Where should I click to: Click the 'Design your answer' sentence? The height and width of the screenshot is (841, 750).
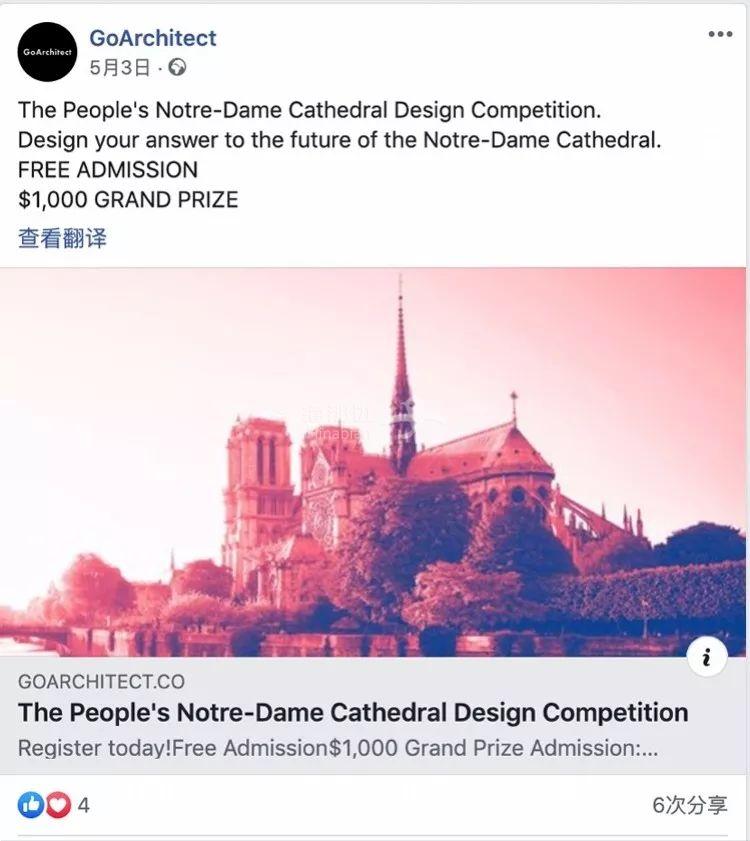pyautogui.click(x=340, y=140)
